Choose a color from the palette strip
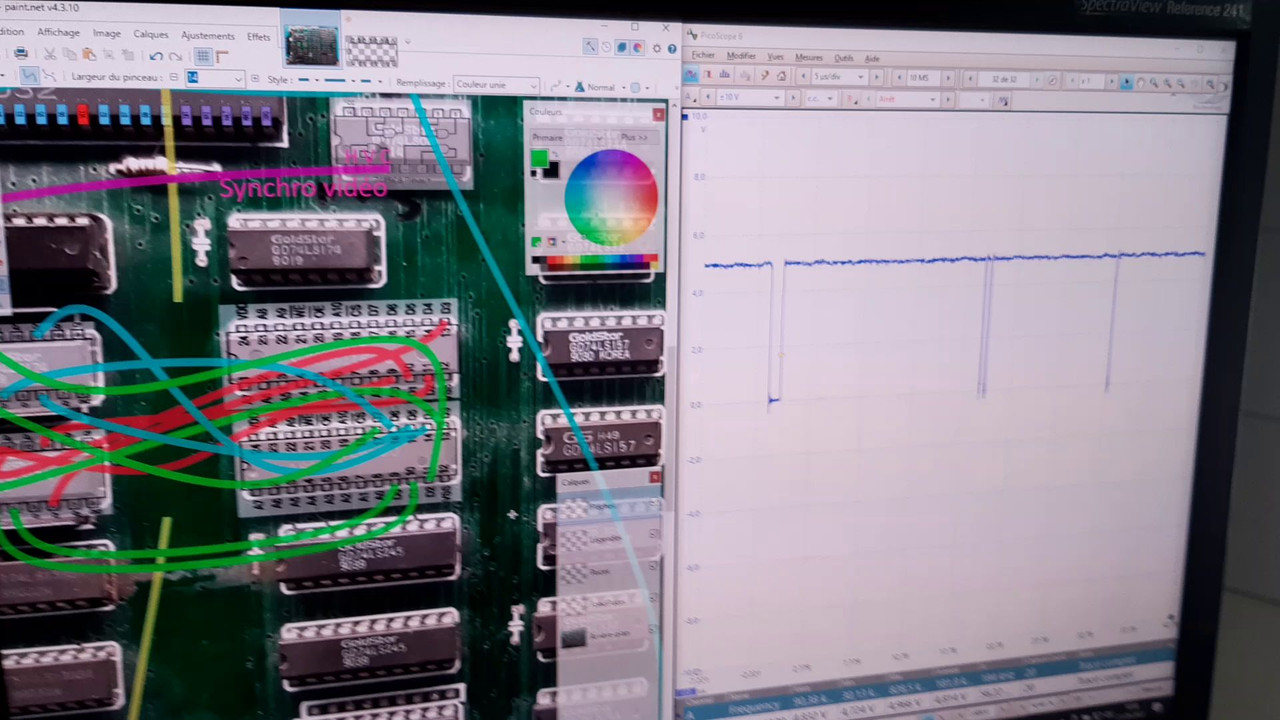Screen dimensions: 1280x720 594,262
